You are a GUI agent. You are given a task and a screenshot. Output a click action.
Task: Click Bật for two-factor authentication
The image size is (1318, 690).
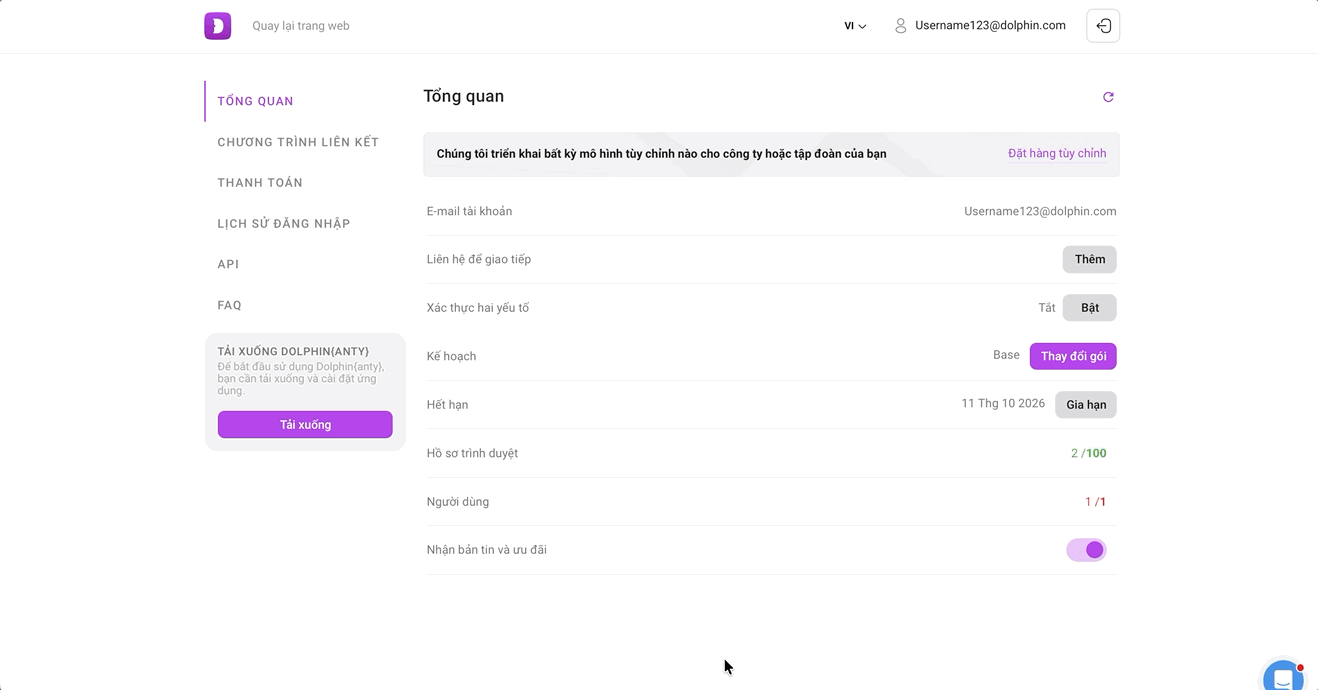click(x=1089, y=308)
